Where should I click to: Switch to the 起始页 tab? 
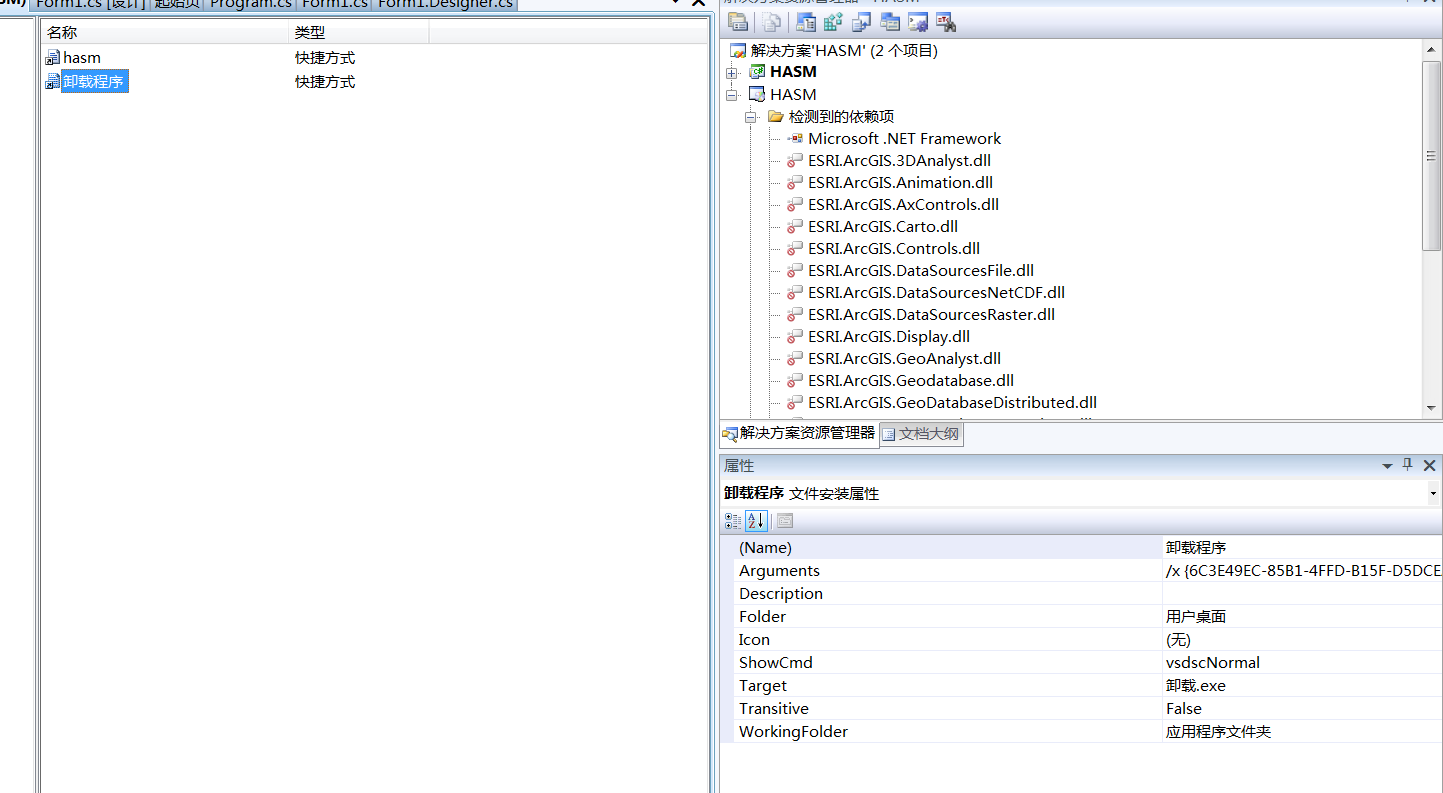176,4
